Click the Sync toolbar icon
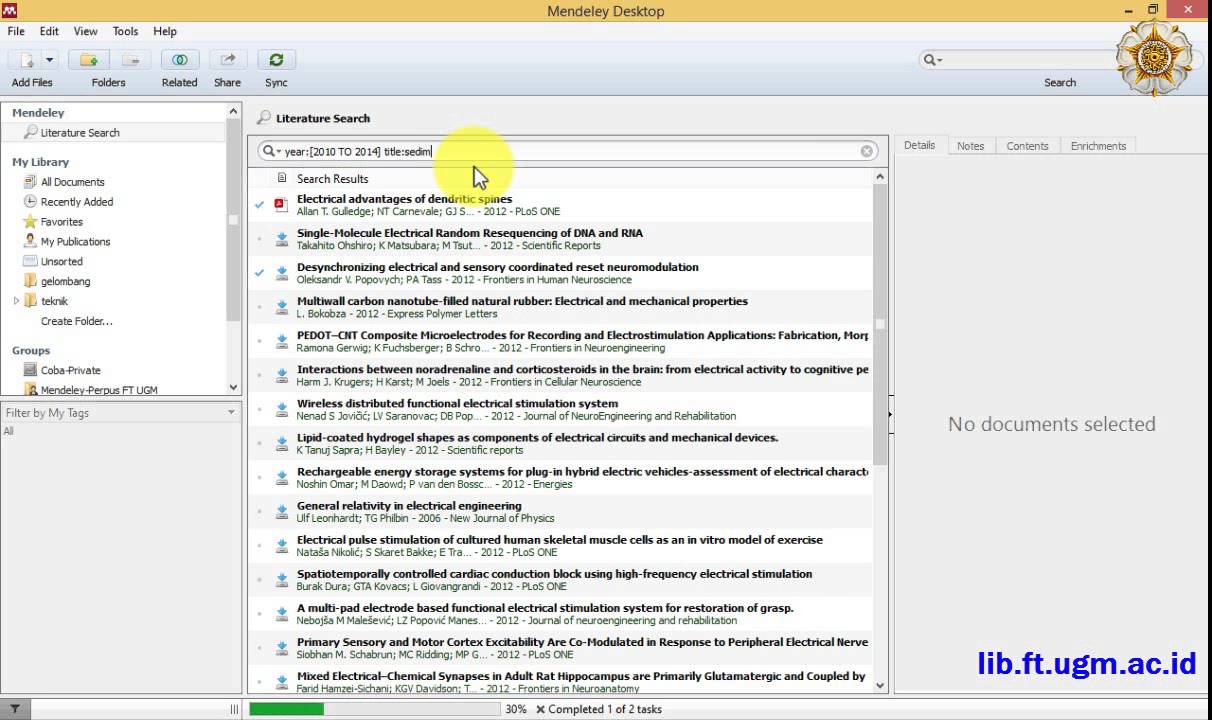 (276, 60)
